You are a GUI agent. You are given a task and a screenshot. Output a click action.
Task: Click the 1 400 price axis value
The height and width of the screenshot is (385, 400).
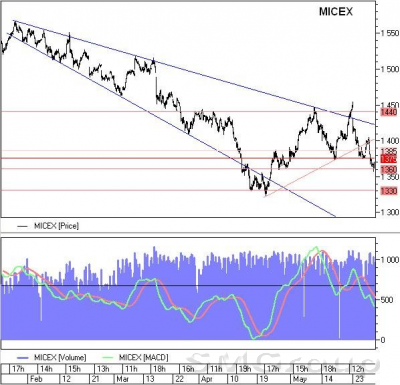(x=390, y=140)
